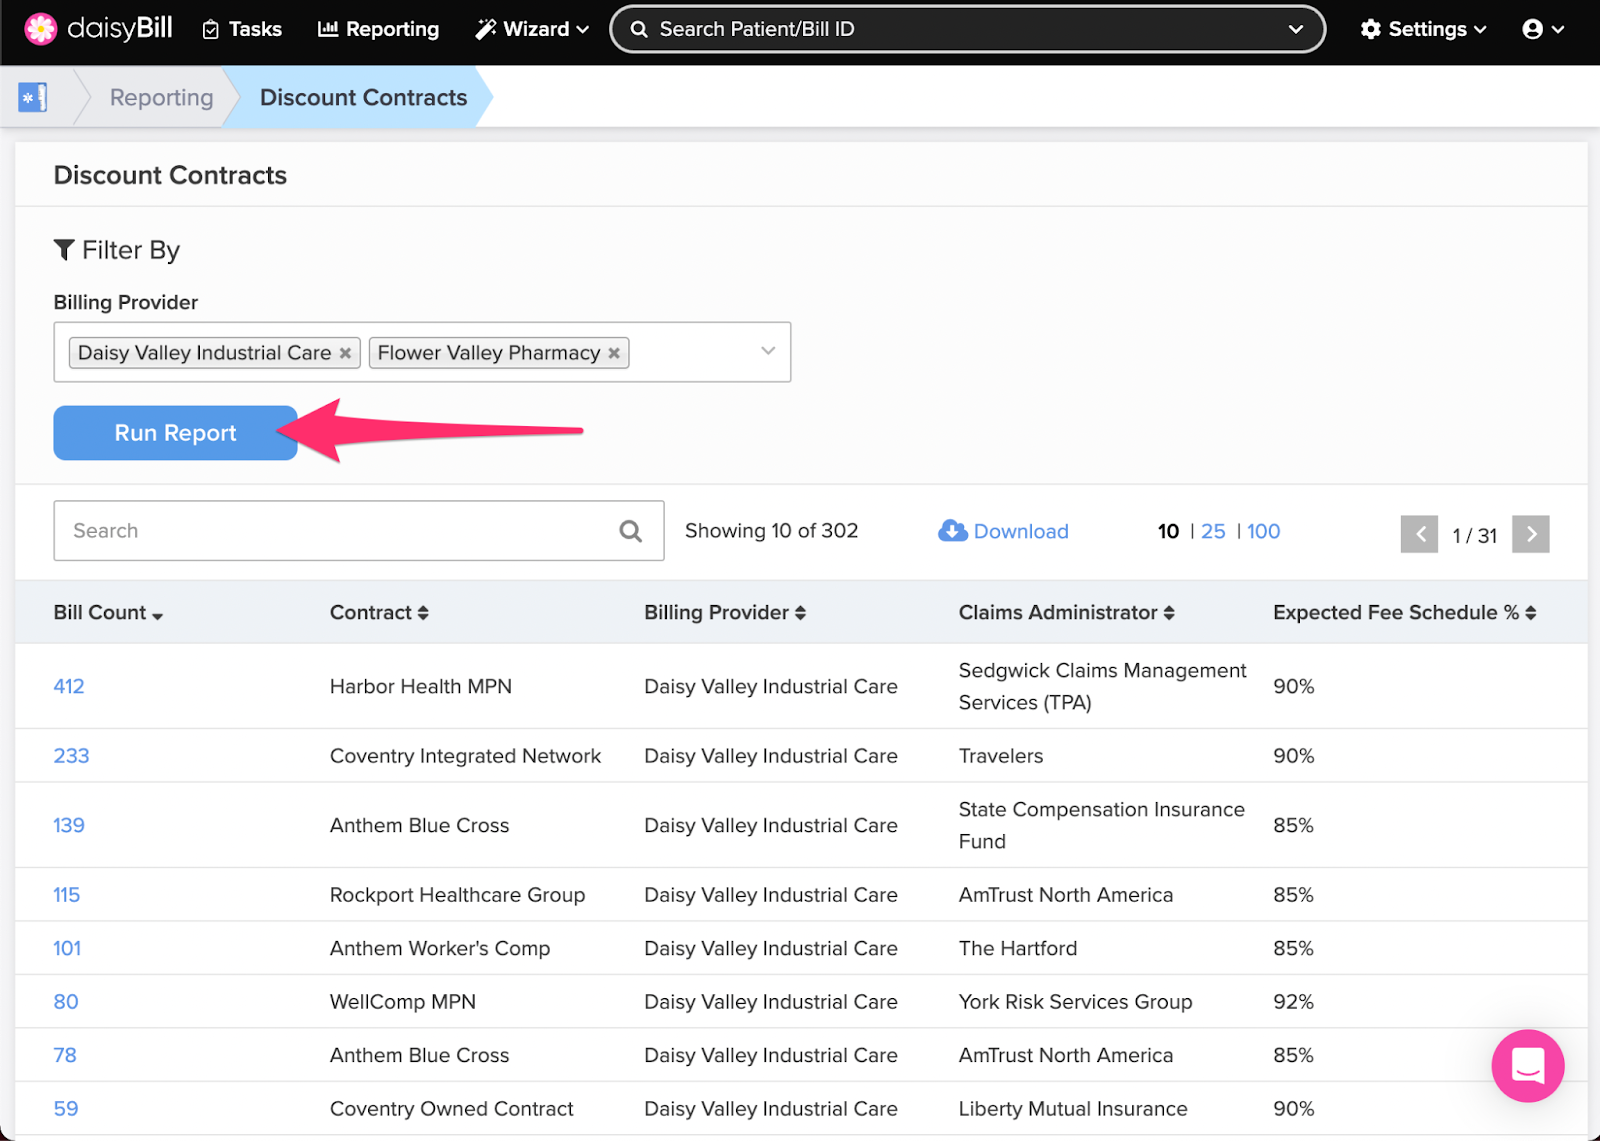1600x1141 pixels.
Task: Go to the Reporting breadcrumb
Action: 161,97
